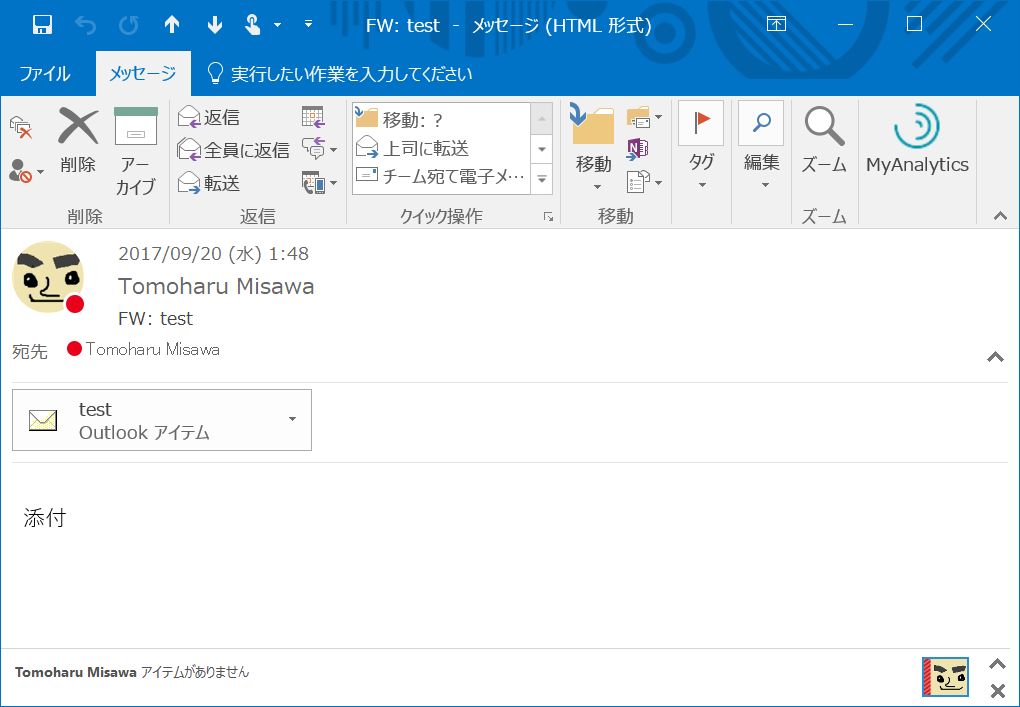Open the rules dropdown icon

click(644, 118)
